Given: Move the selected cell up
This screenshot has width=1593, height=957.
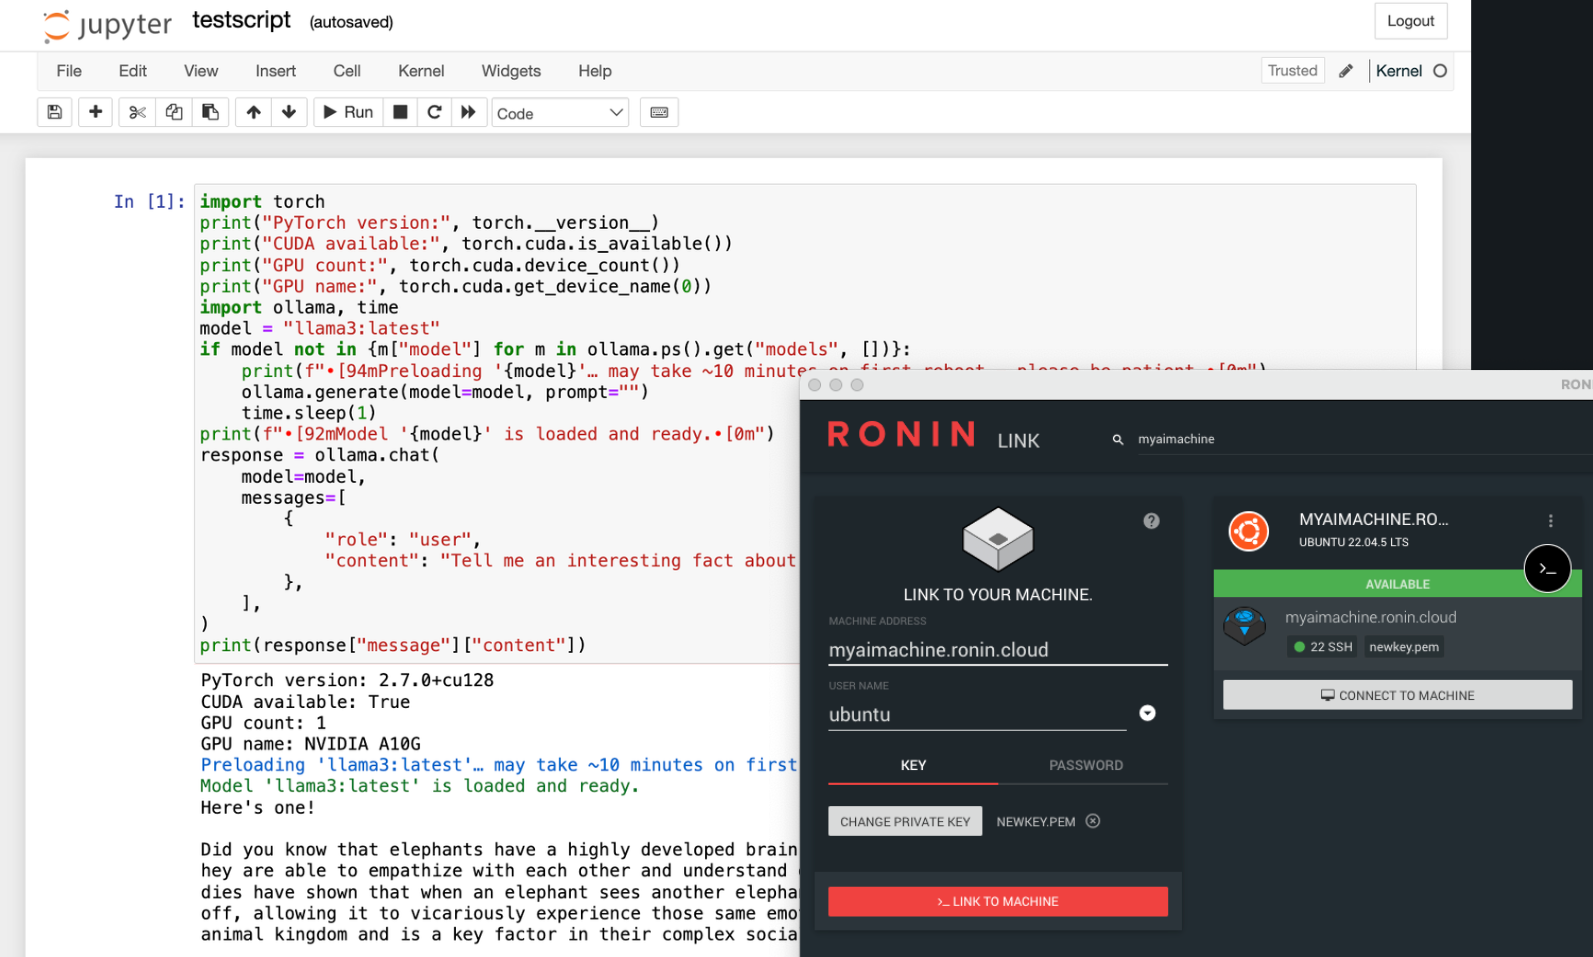Looking at the screenshot, I should 253,112.
